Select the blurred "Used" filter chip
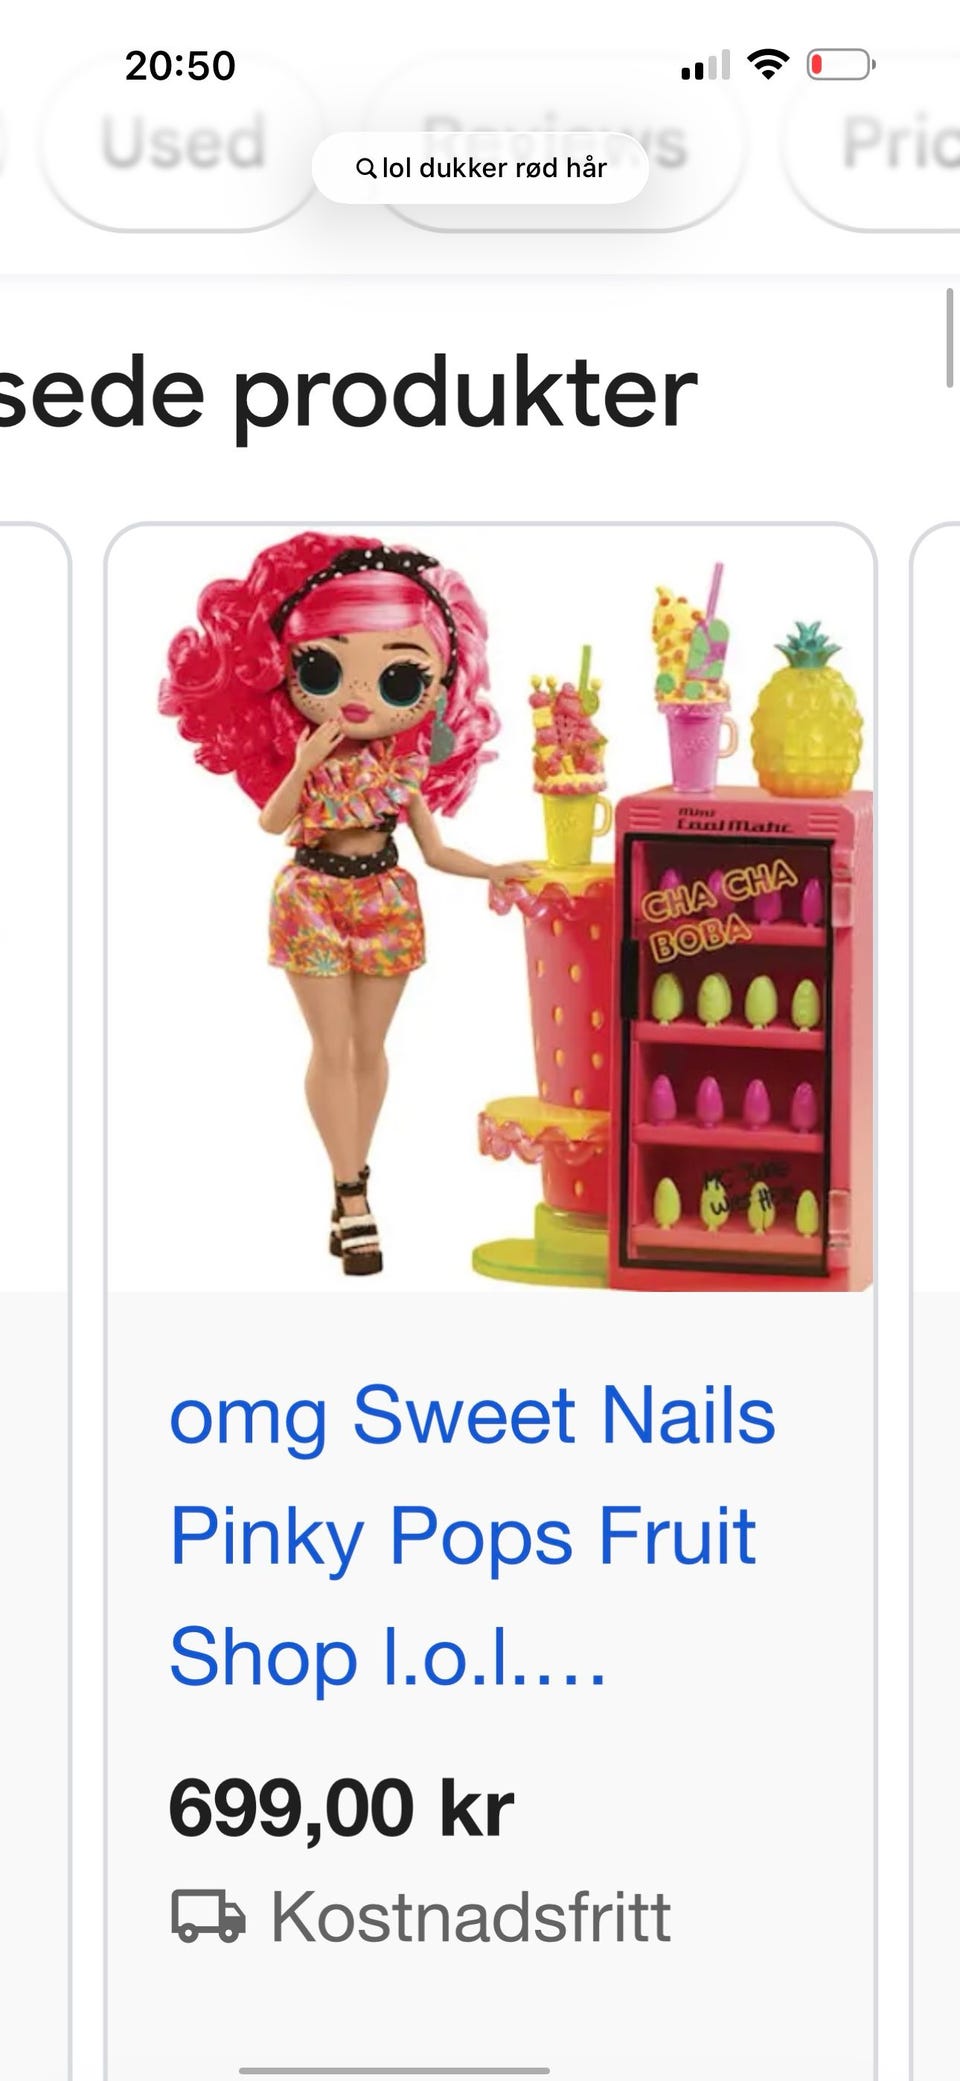 pos(183,142)
